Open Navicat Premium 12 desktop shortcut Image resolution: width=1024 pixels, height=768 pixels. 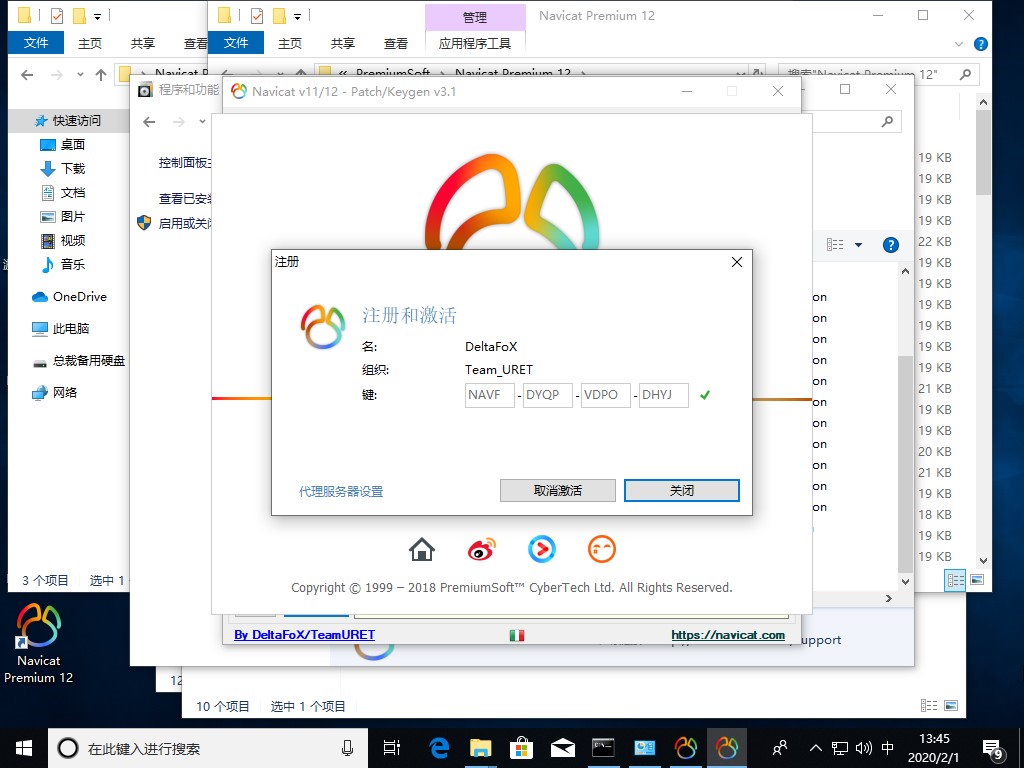(39, 643)
